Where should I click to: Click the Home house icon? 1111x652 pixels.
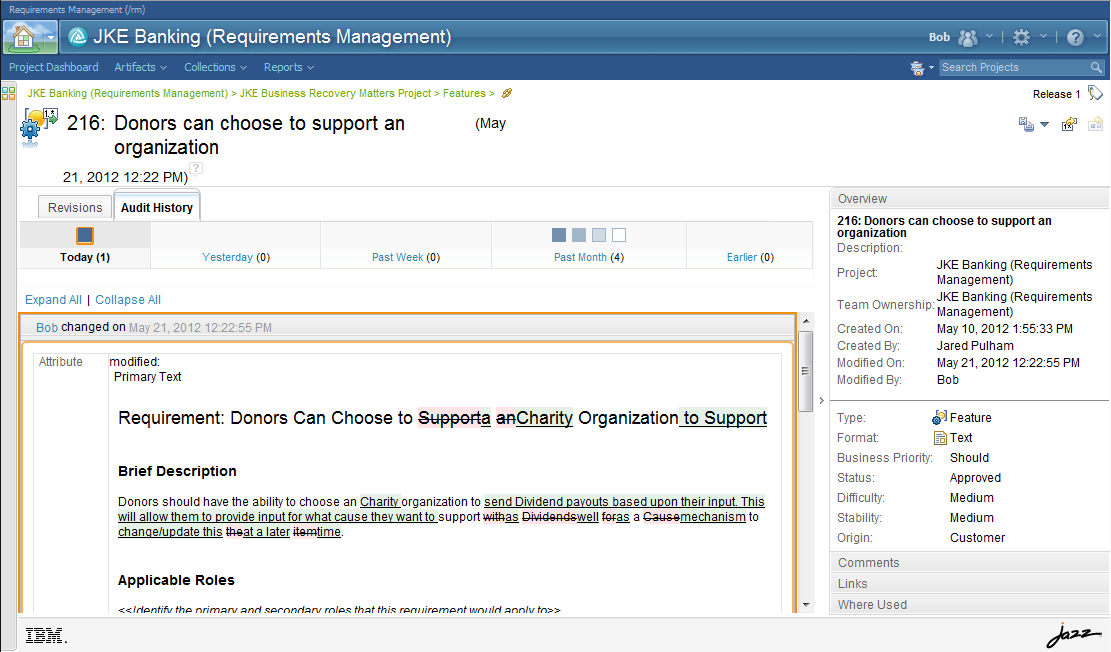[x=23, y=36]
